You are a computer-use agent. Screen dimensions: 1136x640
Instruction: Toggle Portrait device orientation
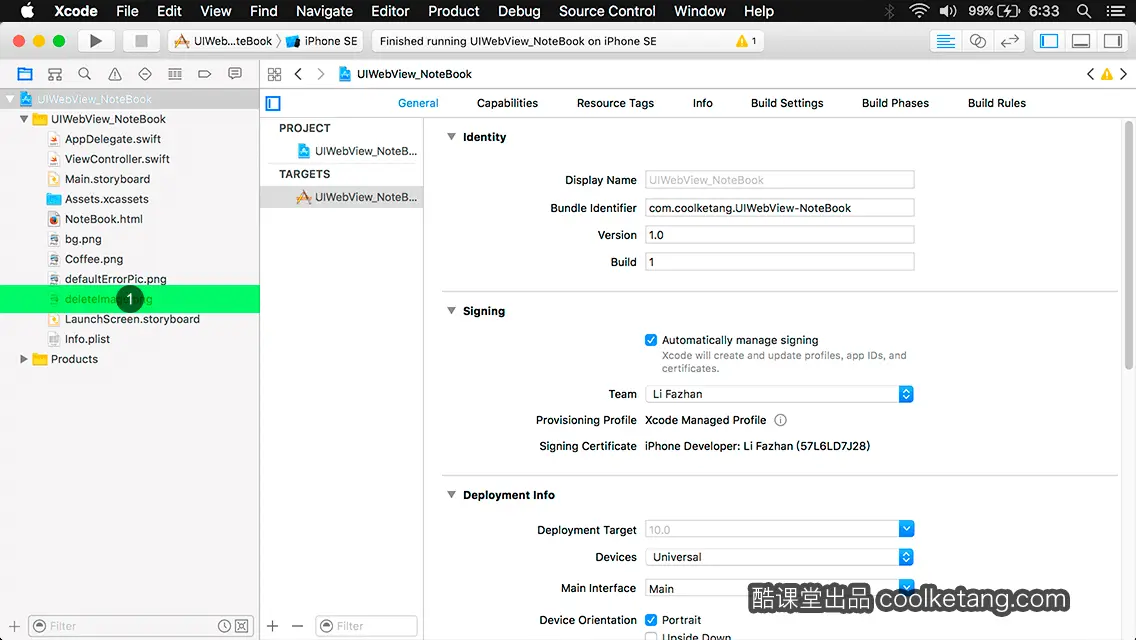[651, 620]
